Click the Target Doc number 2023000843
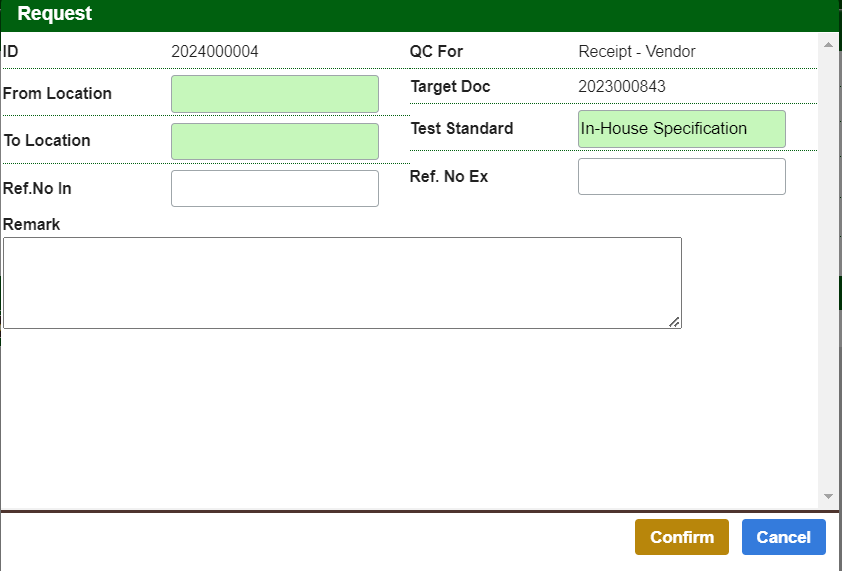 coord(621,87)
